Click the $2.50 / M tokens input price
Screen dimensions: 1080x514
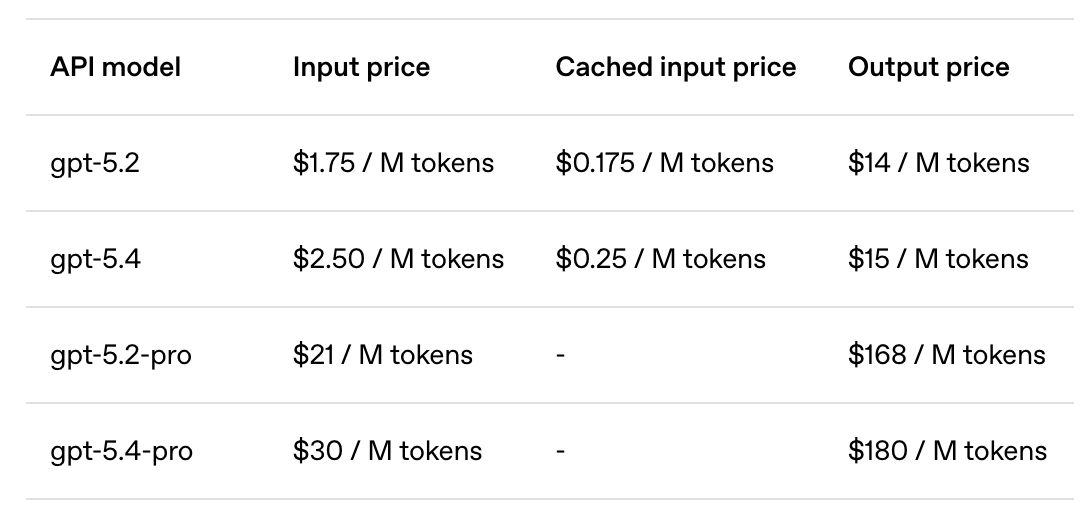(398, 259)
